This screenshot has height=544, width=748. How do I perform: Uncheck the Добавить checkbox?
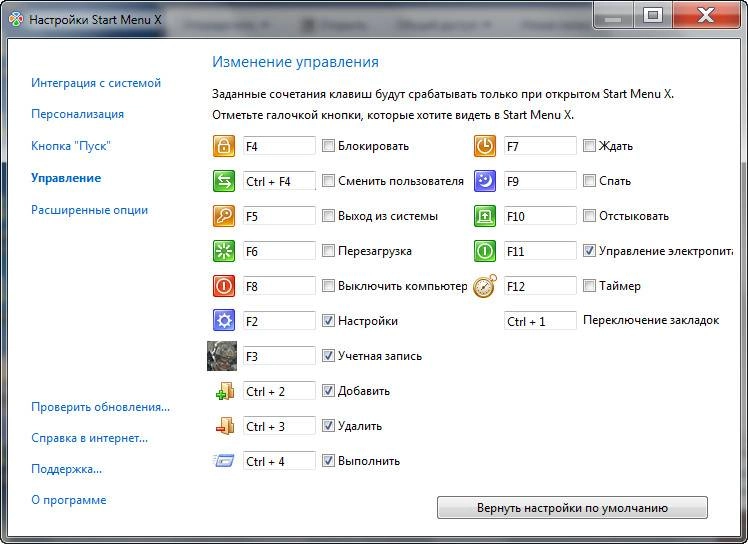[x=328, y=390]
